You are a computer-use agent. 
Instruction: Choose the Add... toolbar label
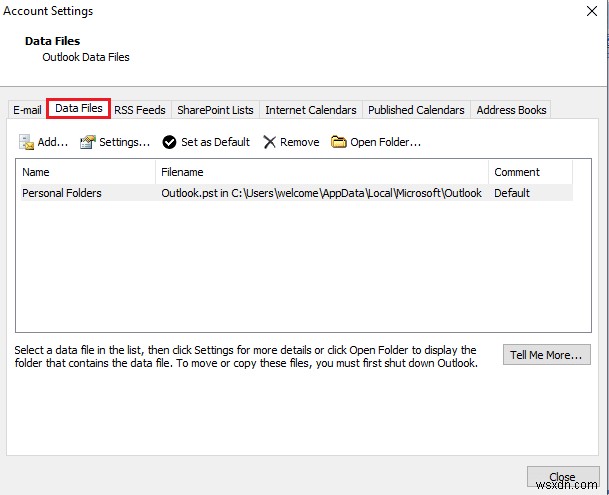(x=52, y=142)
